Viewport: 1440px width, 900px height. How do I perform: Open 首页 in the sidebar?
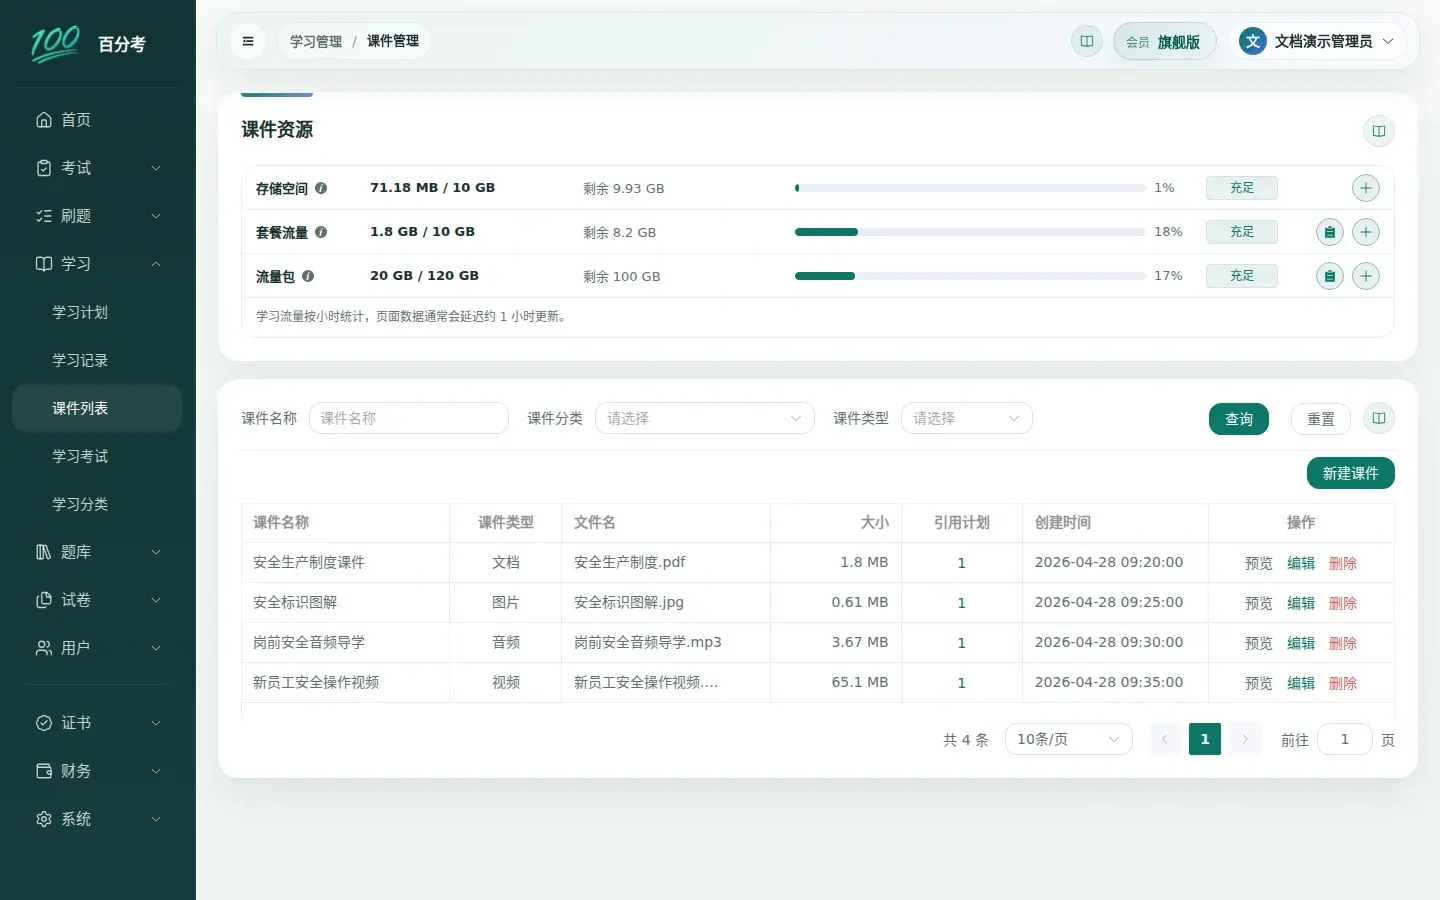click(x=97, y=120)
